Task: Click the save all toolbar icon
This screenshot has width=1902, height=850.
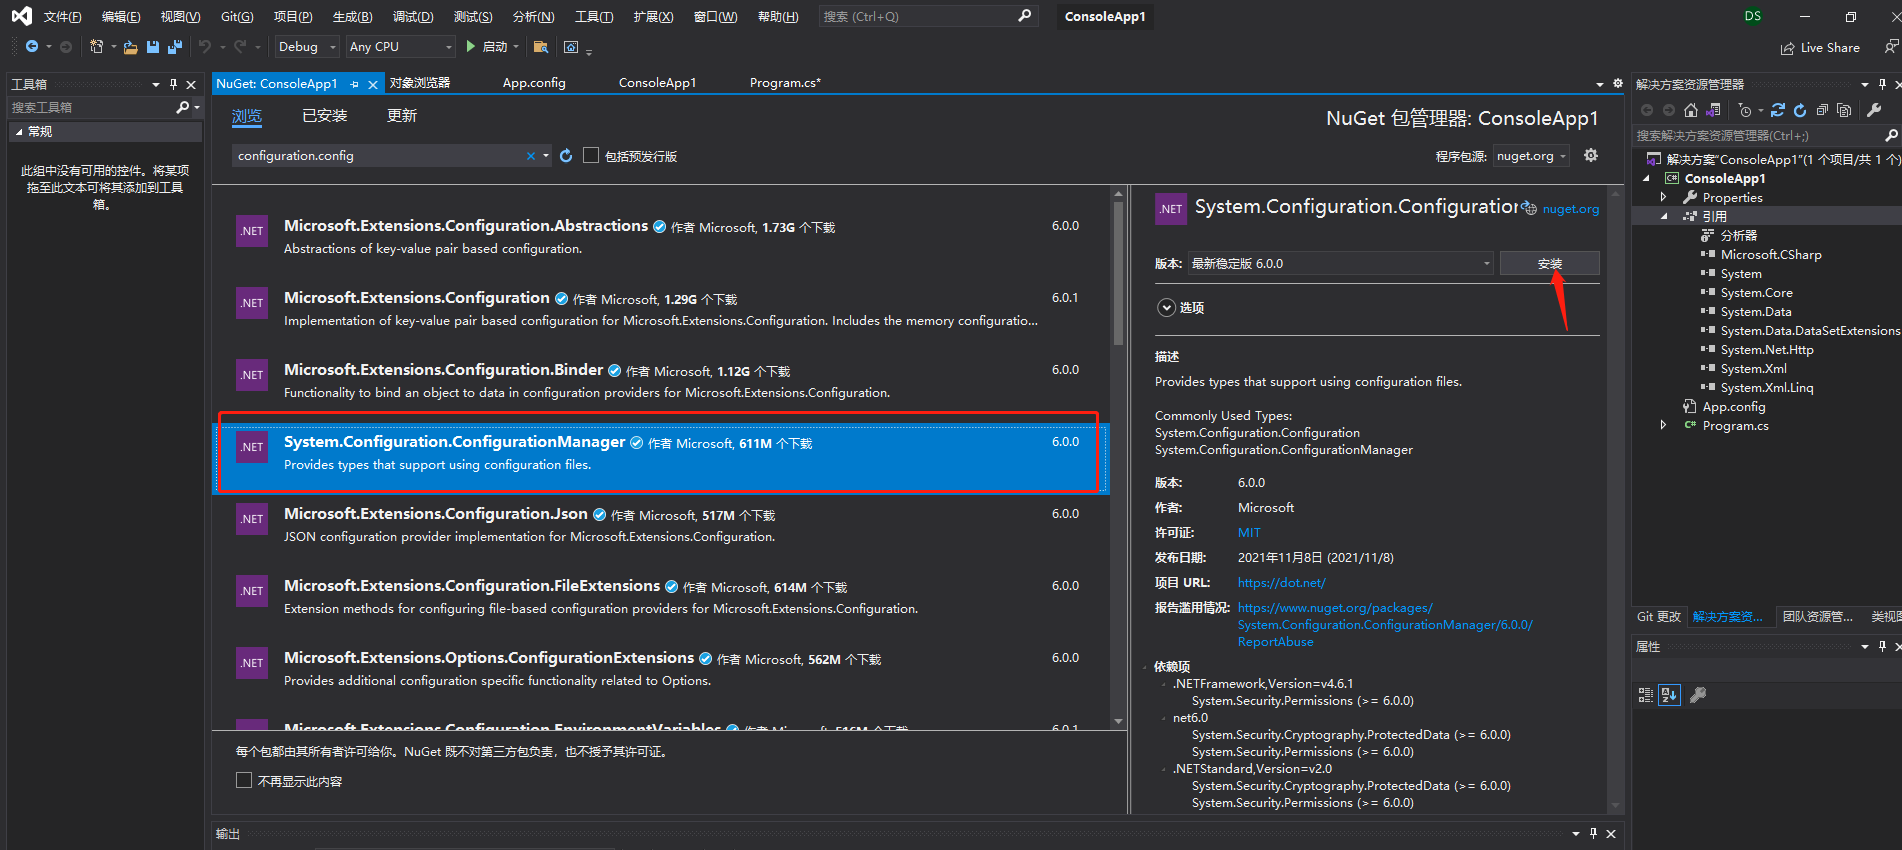Action: [175, 47]
